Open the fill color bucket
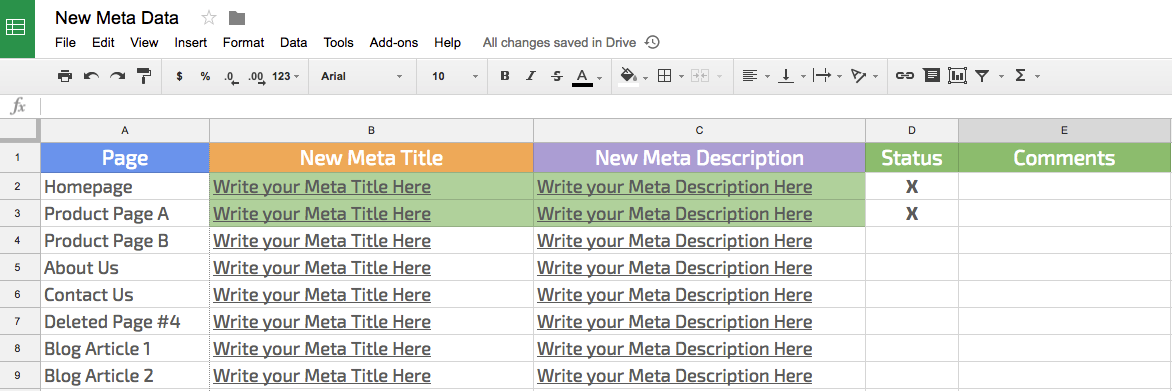Image resolution: width=1172 pixels, height=391 pixels. click(629, 76)
